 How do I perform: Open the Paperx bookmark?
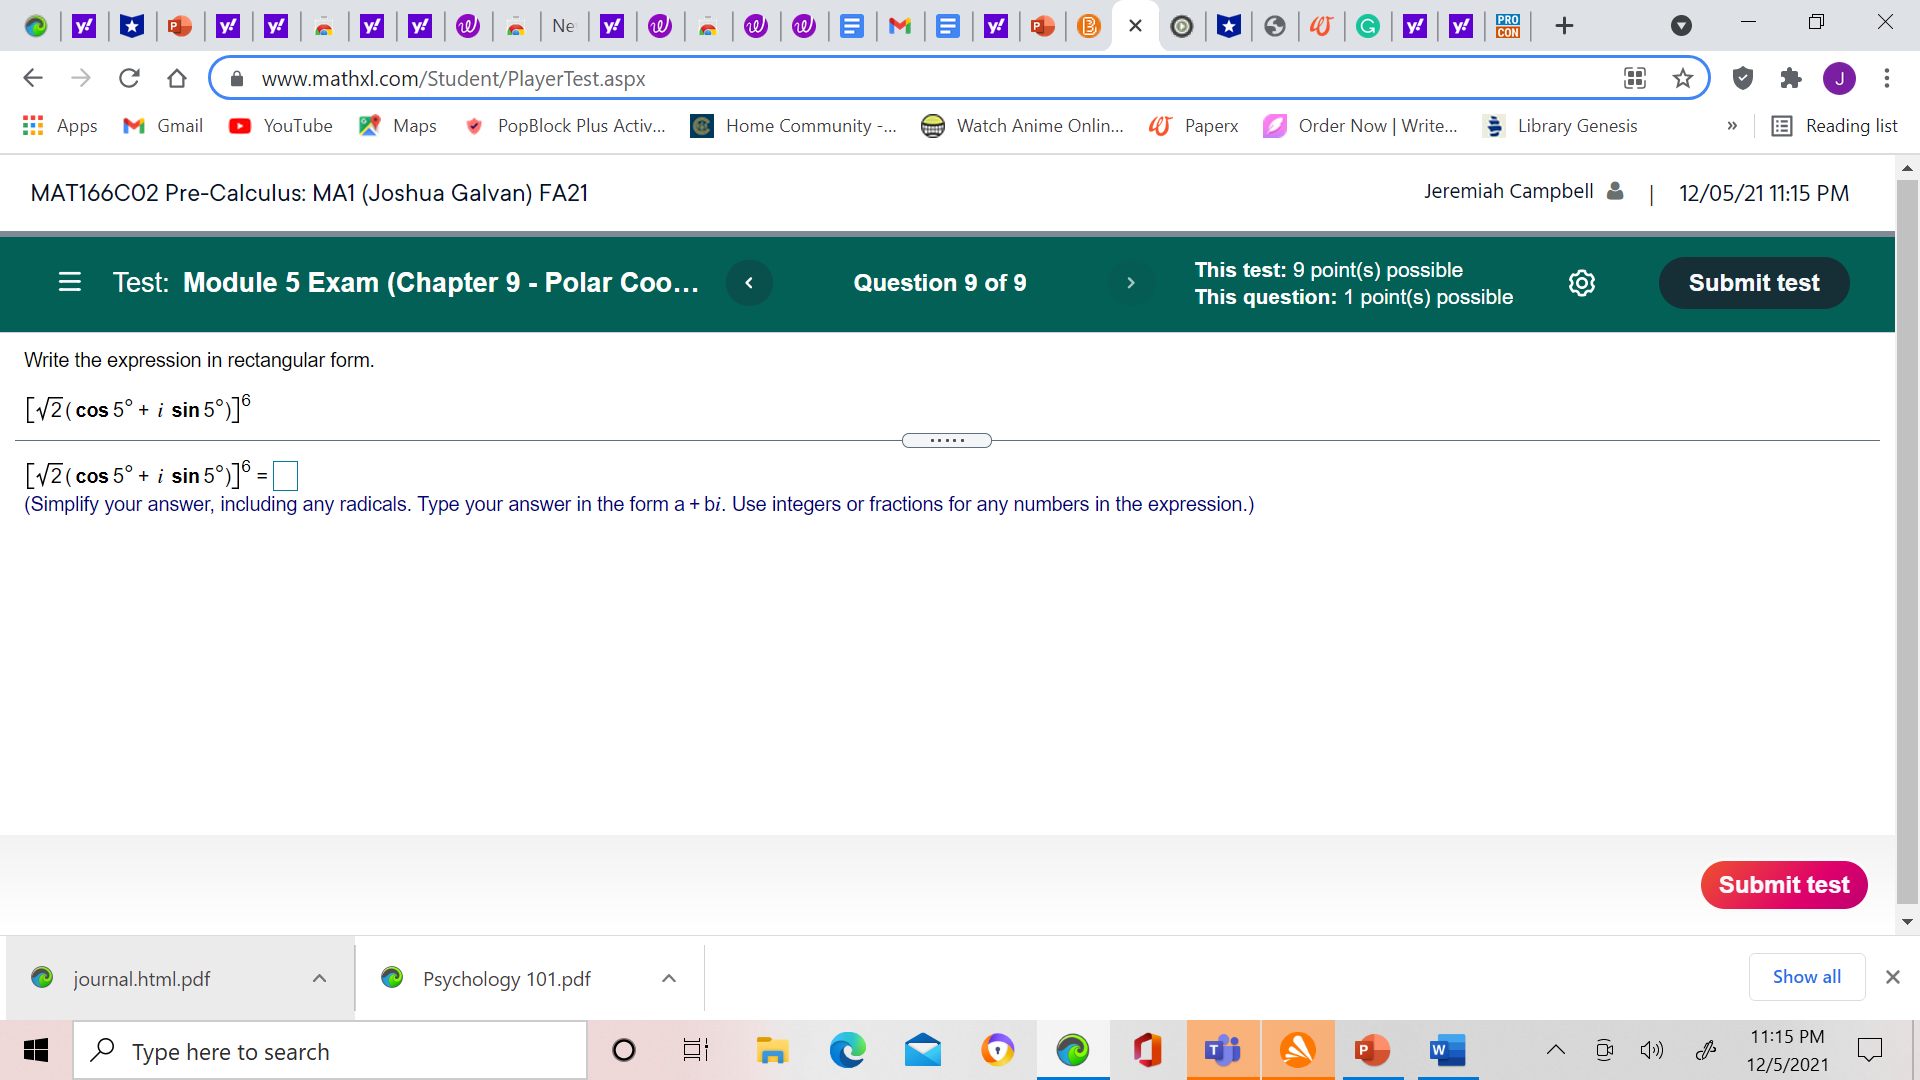1194,126
